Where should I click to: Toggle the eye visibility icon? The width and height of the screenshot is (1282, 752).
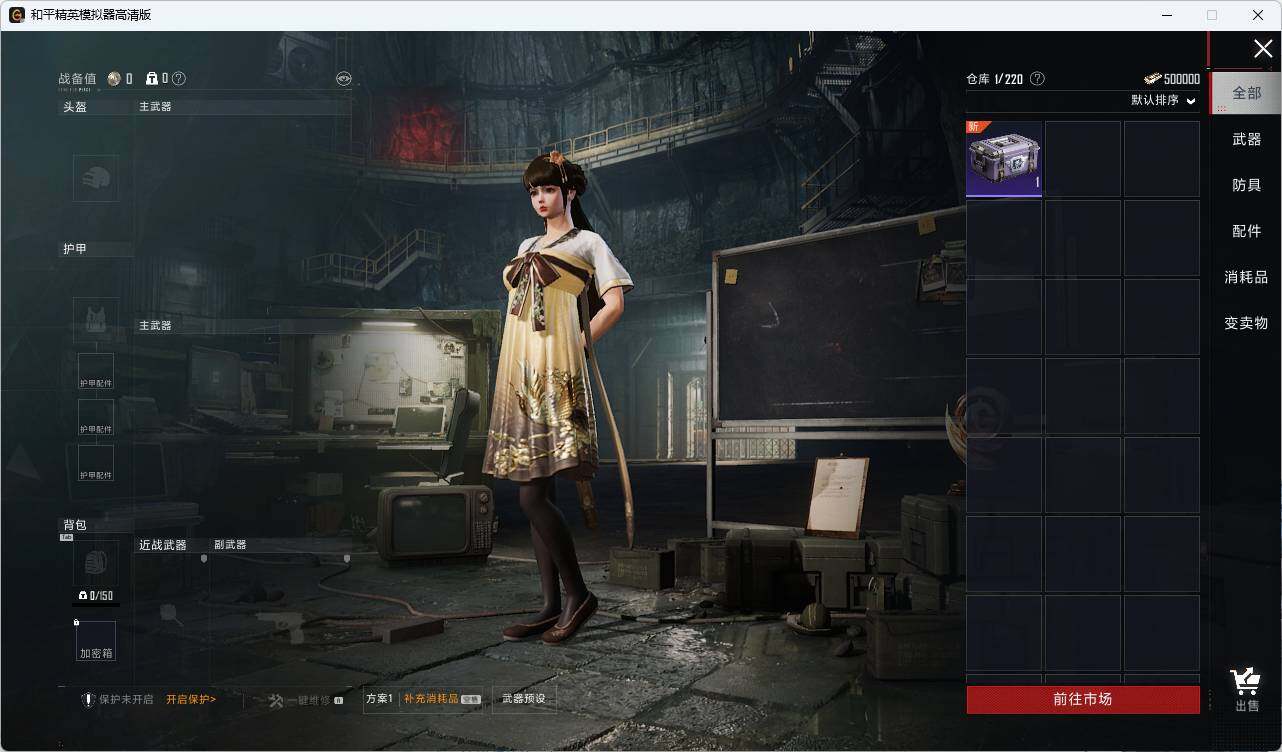coord(344,78)
